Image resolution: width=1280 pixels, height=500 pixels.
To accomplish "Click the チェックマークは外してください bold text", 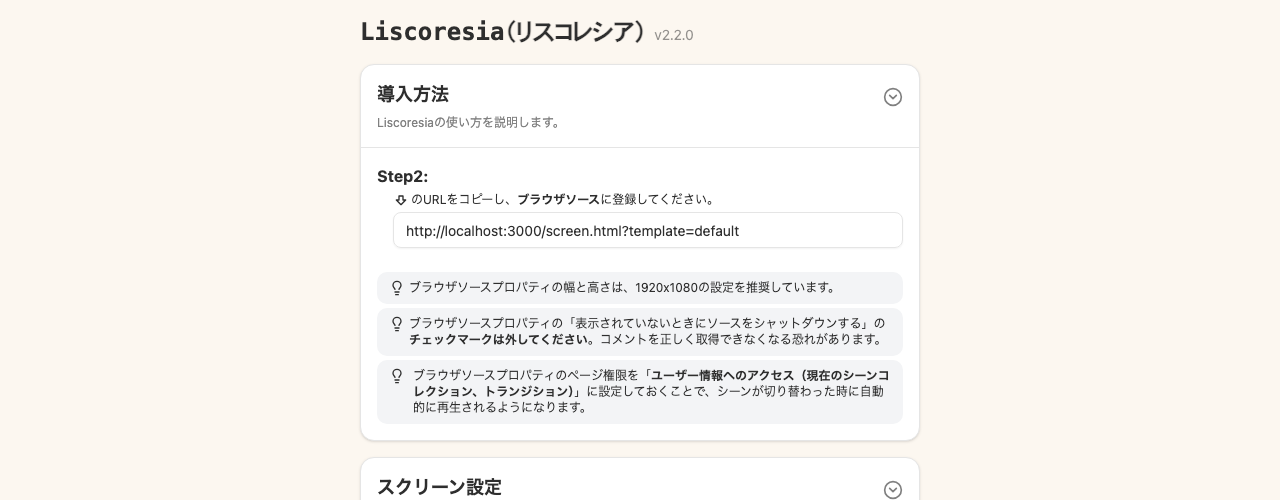I will (500, 339).
